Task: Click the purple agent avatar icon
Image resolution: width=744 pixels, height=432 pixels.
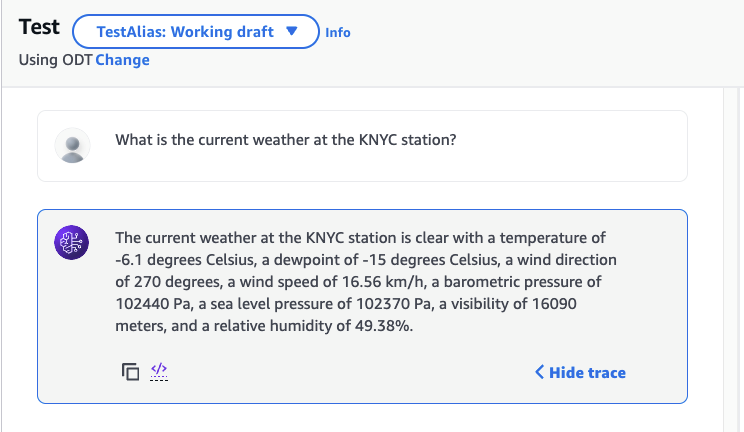Action: tap(72, 244)
